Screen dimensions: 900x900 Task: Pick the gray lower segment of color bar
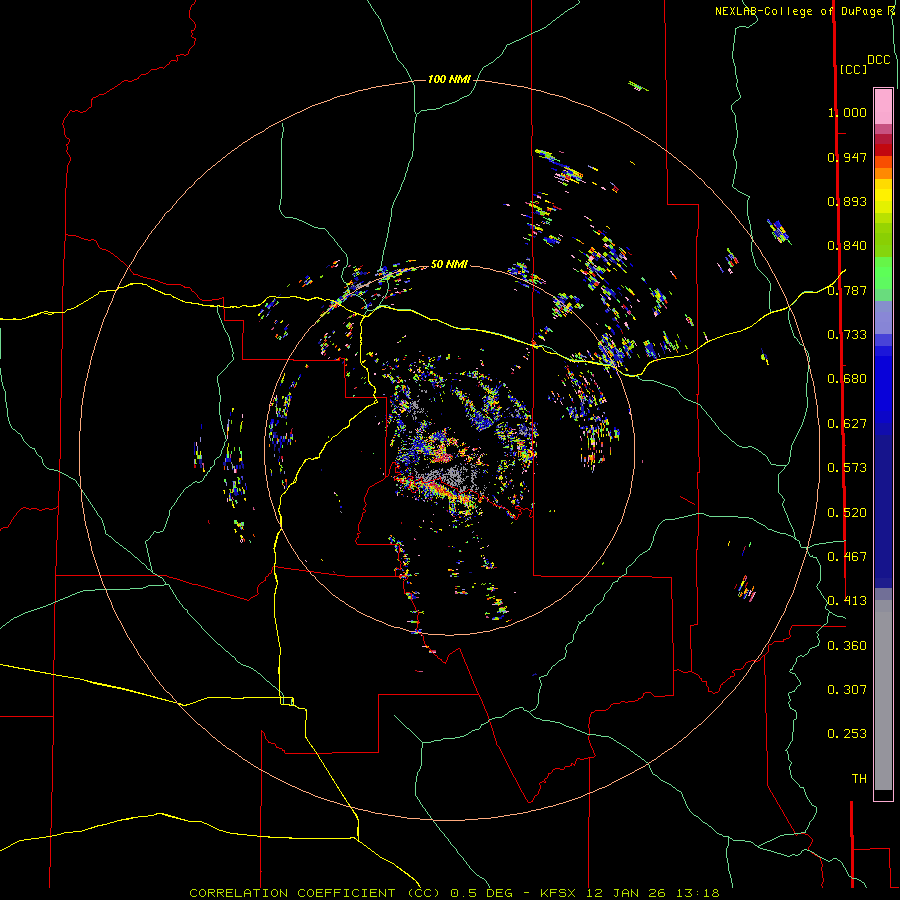coord(883,695)
